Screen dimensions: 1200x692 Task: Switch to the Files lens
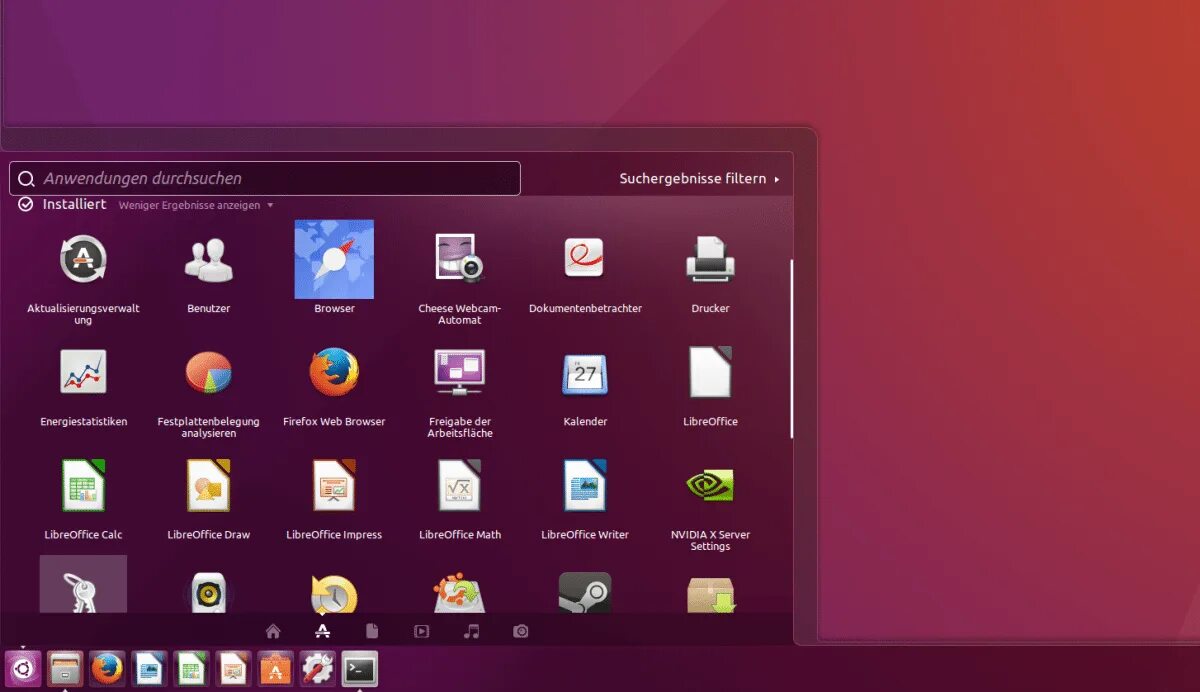[x=372, y=631]
